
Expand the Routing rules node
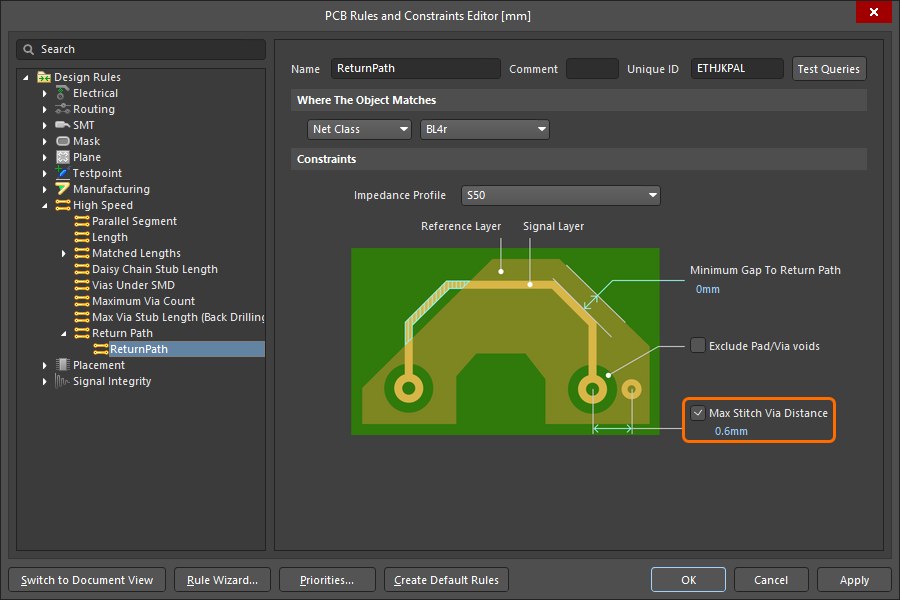[45, 109]
